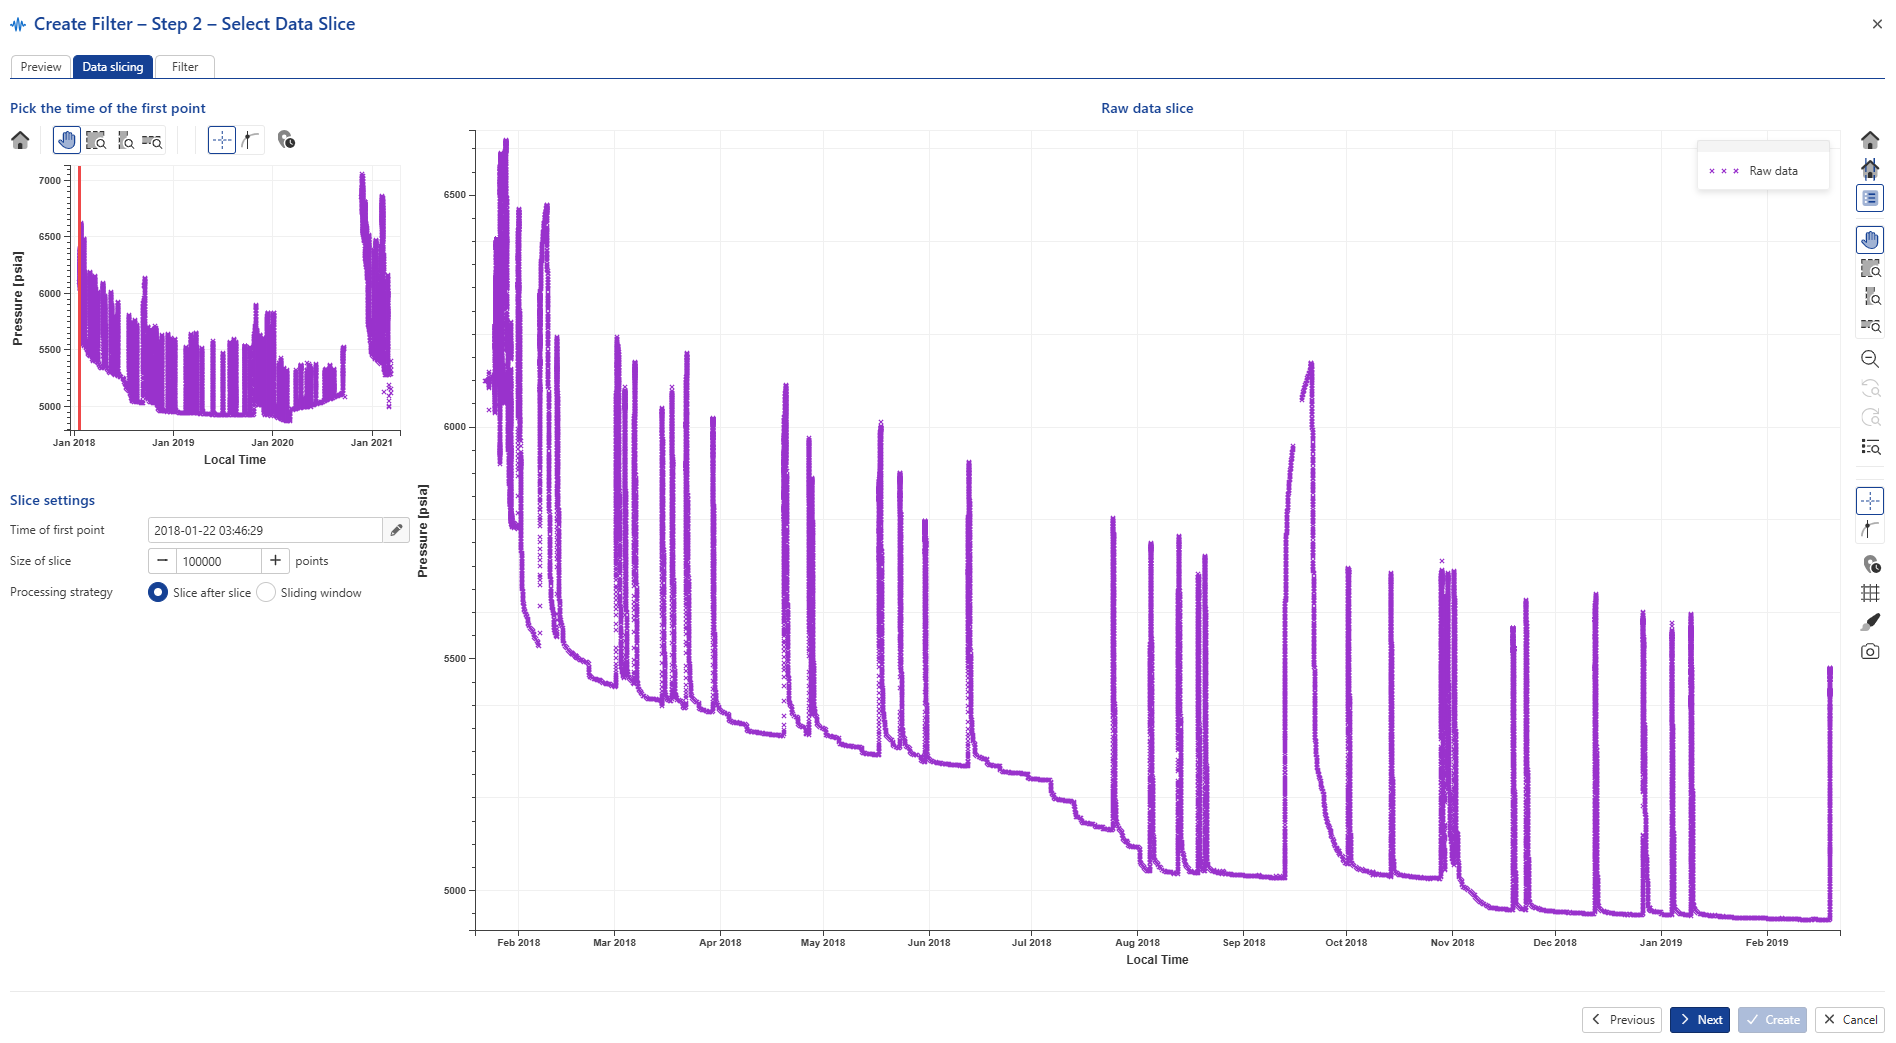1896x1043 pixels.
Task: Click the camera snapshot icon
Action: coord(1869,652)
